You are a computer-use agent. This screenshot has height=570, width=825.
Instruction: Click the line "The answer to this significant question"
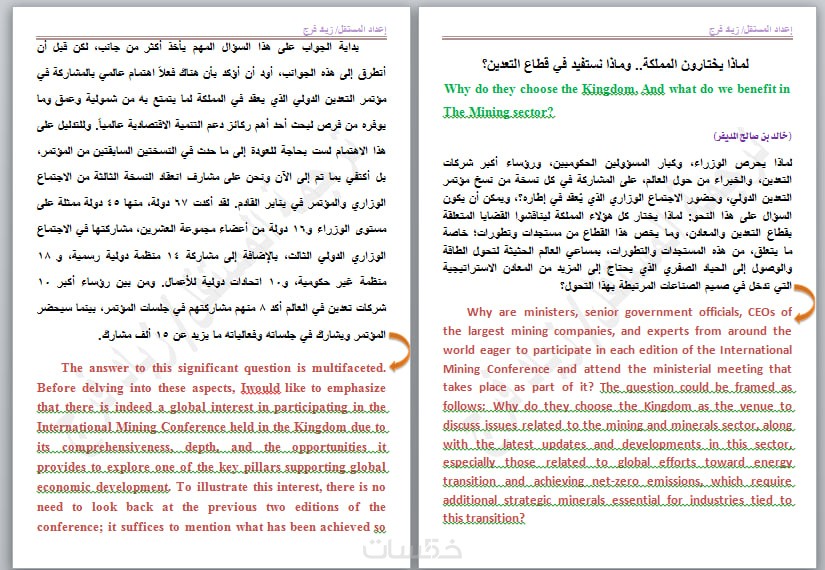(224, 368)
